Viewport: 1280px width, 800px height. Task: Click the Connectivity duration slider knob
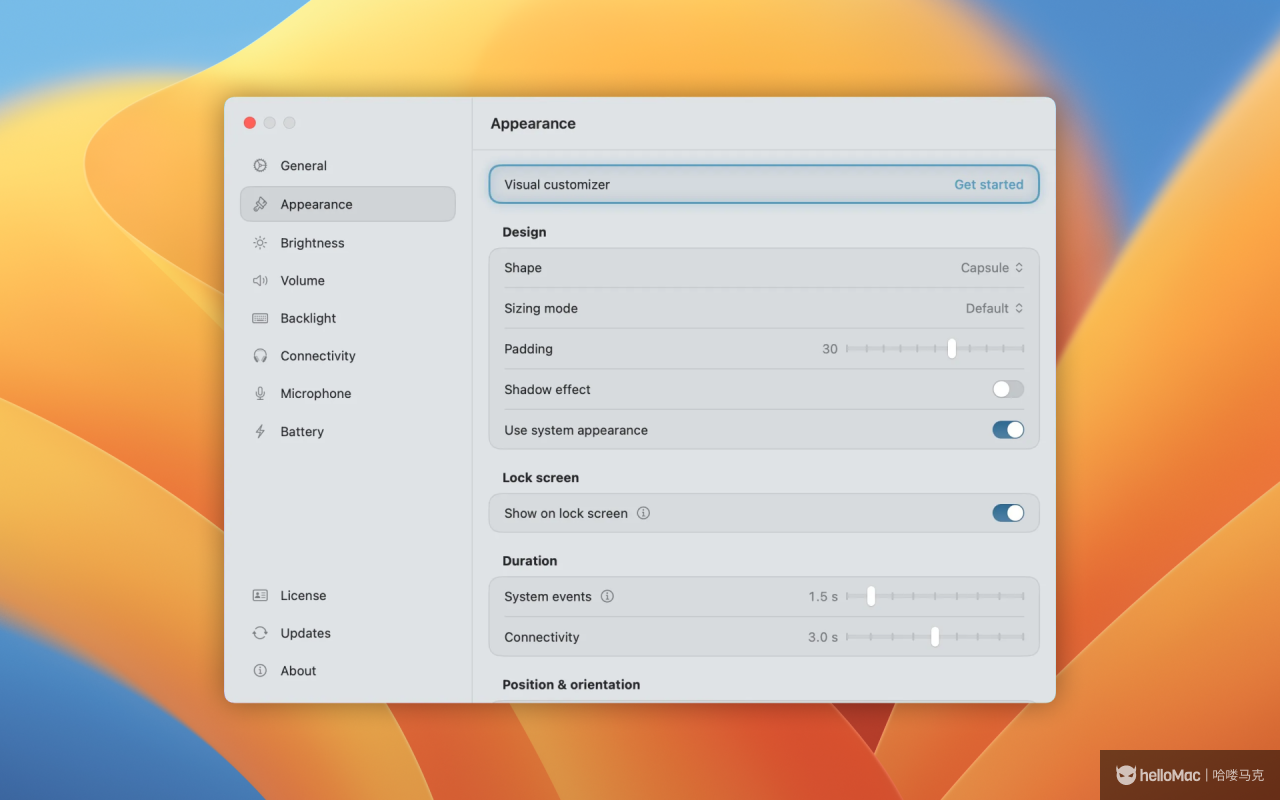pyautogui.click(x=935, y=637)
